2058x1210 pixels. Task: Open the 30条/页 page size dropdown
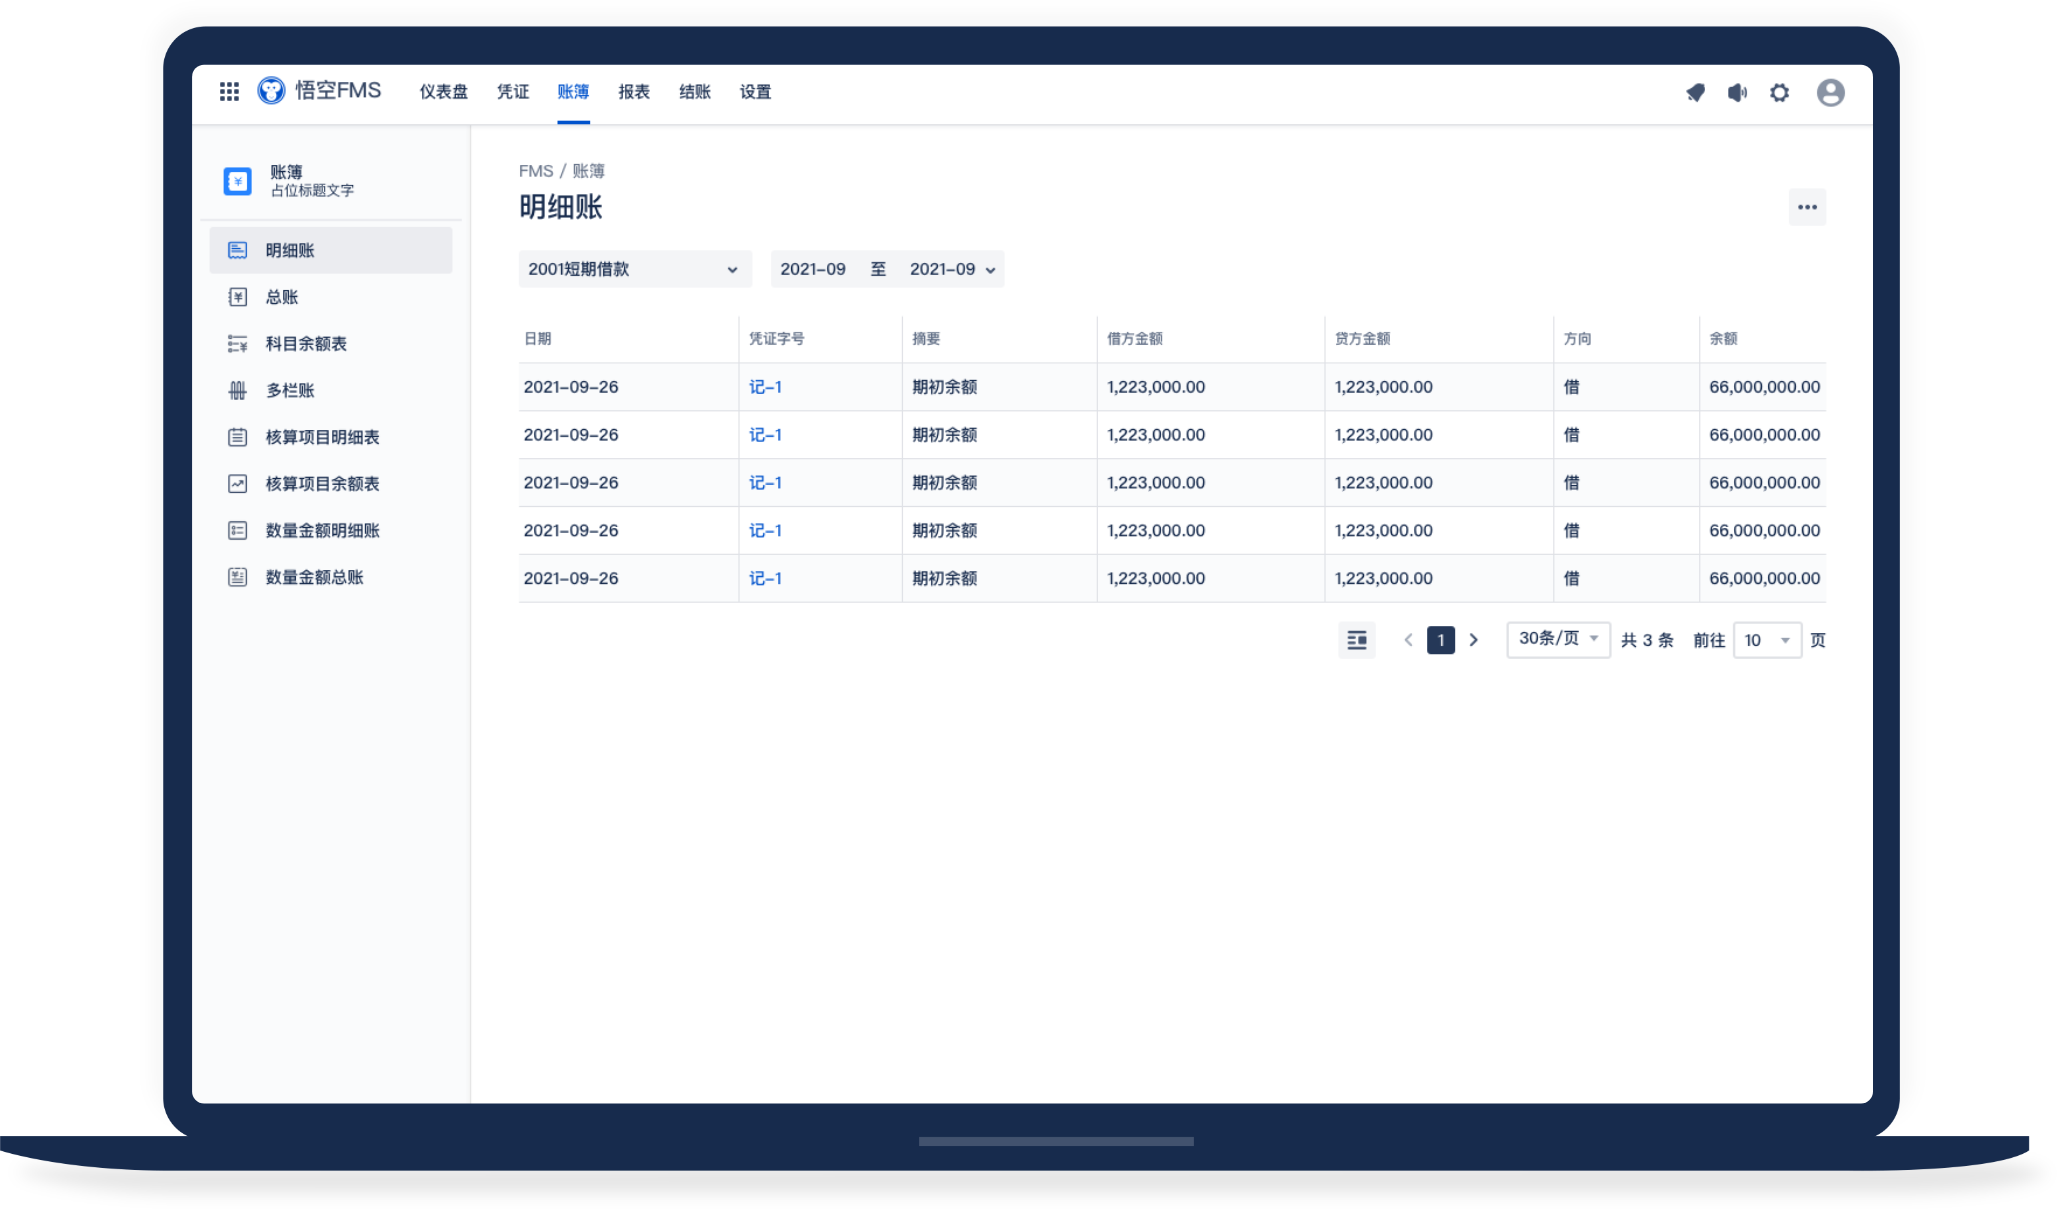click(1557, 639)
